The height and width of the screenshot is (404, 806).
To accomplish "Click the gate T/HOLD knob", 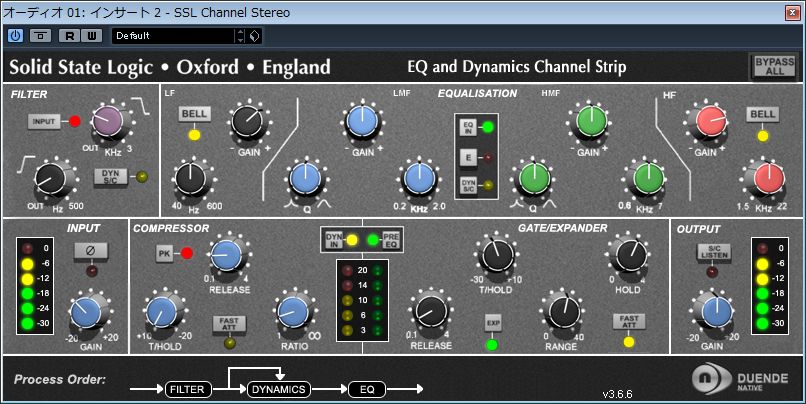I will coord(497,255).
